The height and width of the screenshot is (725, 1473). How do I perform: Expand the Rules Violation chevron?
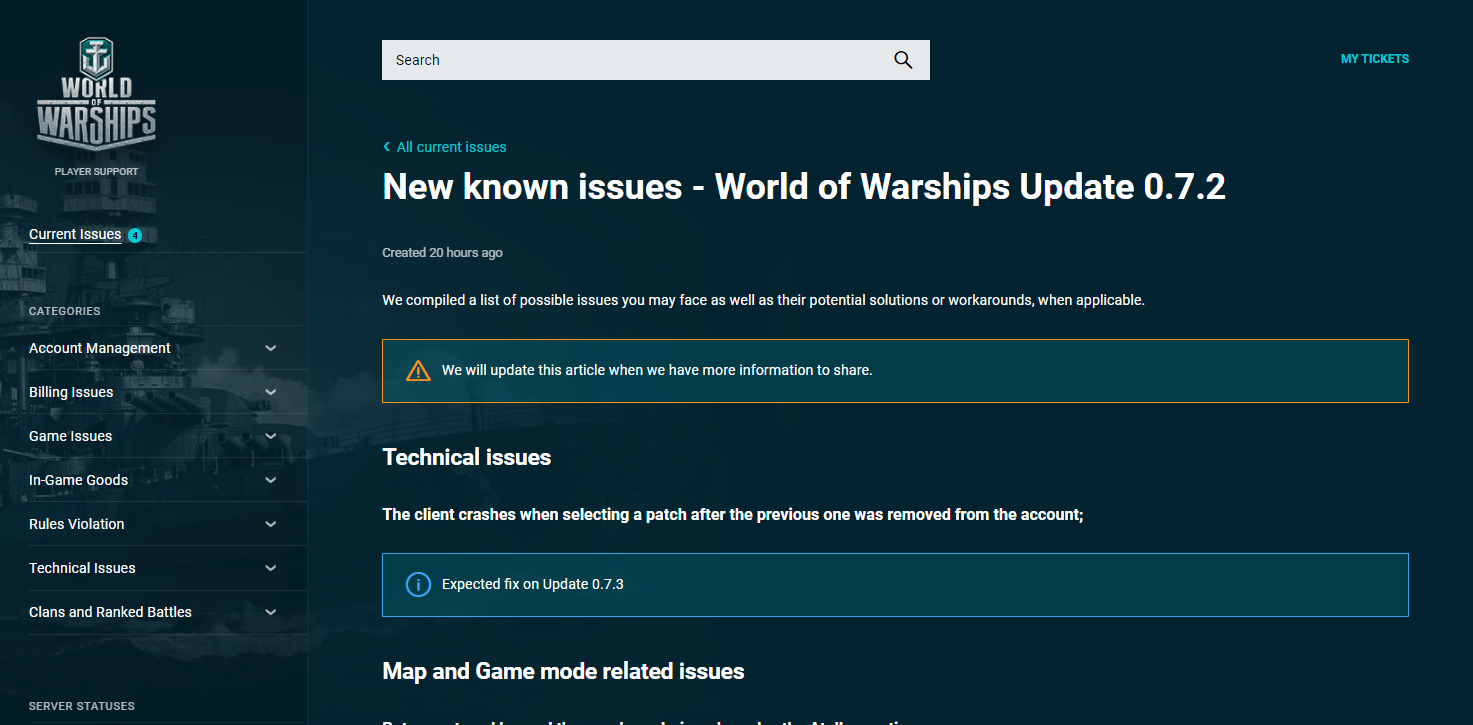[270, 524]
